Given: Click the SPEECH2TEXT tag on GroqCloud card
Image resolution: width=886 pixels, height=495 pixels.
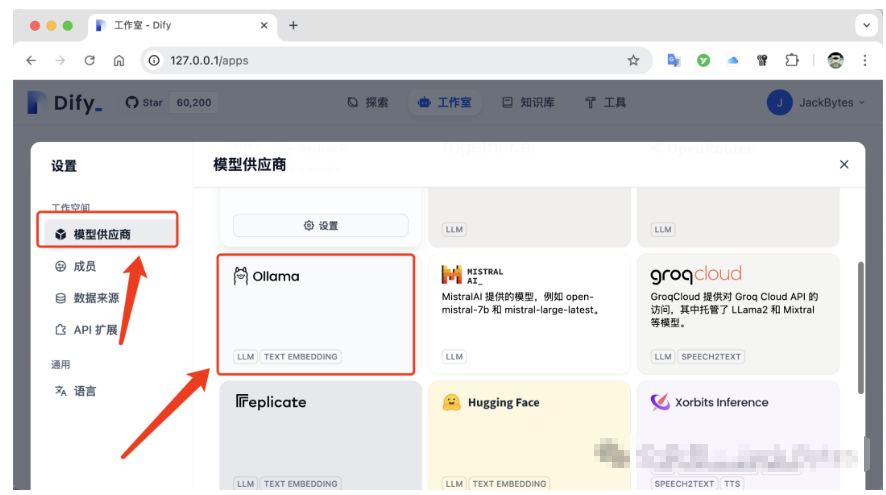Looking at the screenshot, I should click(x=711, y=357).
